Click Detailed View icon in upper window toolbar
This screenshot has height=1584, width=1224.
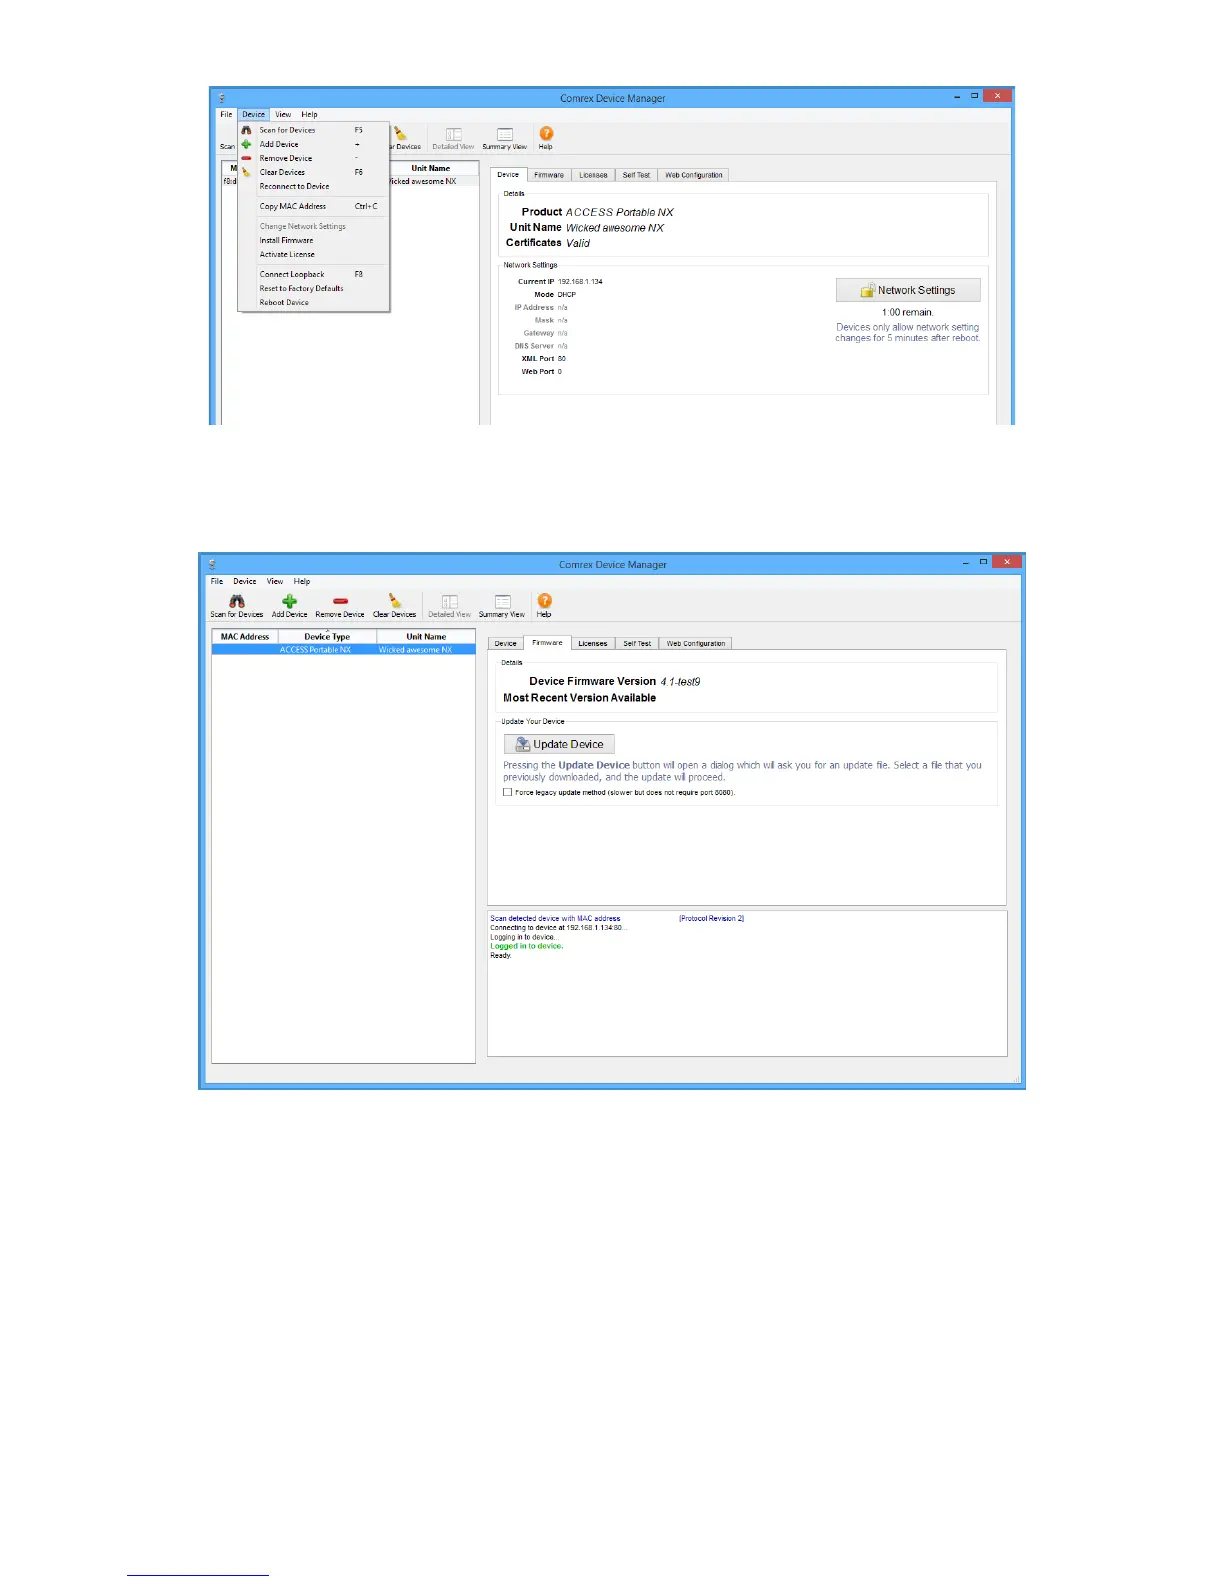tap(454, 134)
